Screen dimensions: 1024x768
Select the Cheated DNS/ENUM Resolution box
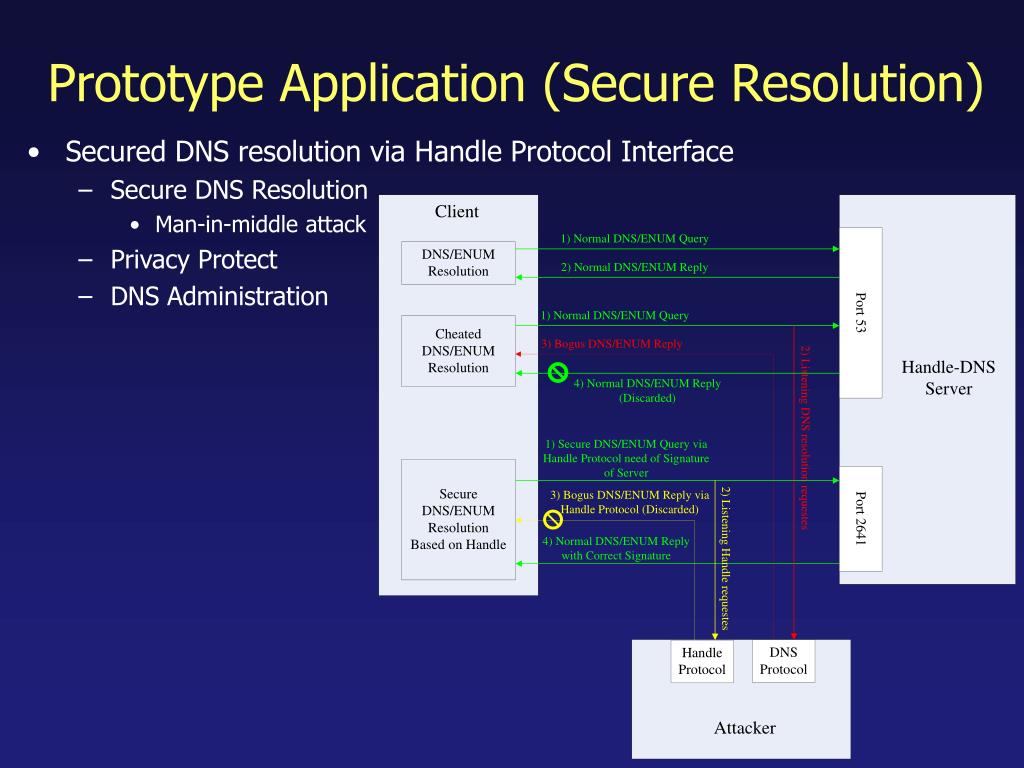(x=458, y=351)
